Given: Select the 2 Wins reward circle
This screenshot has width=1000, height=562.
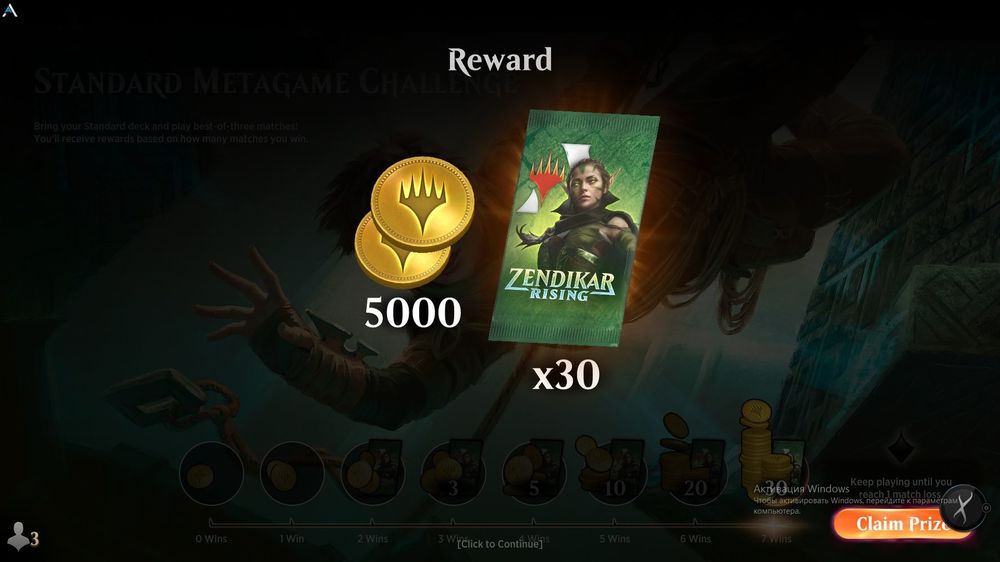Looking at the screenshot, I should coord(373,473).
